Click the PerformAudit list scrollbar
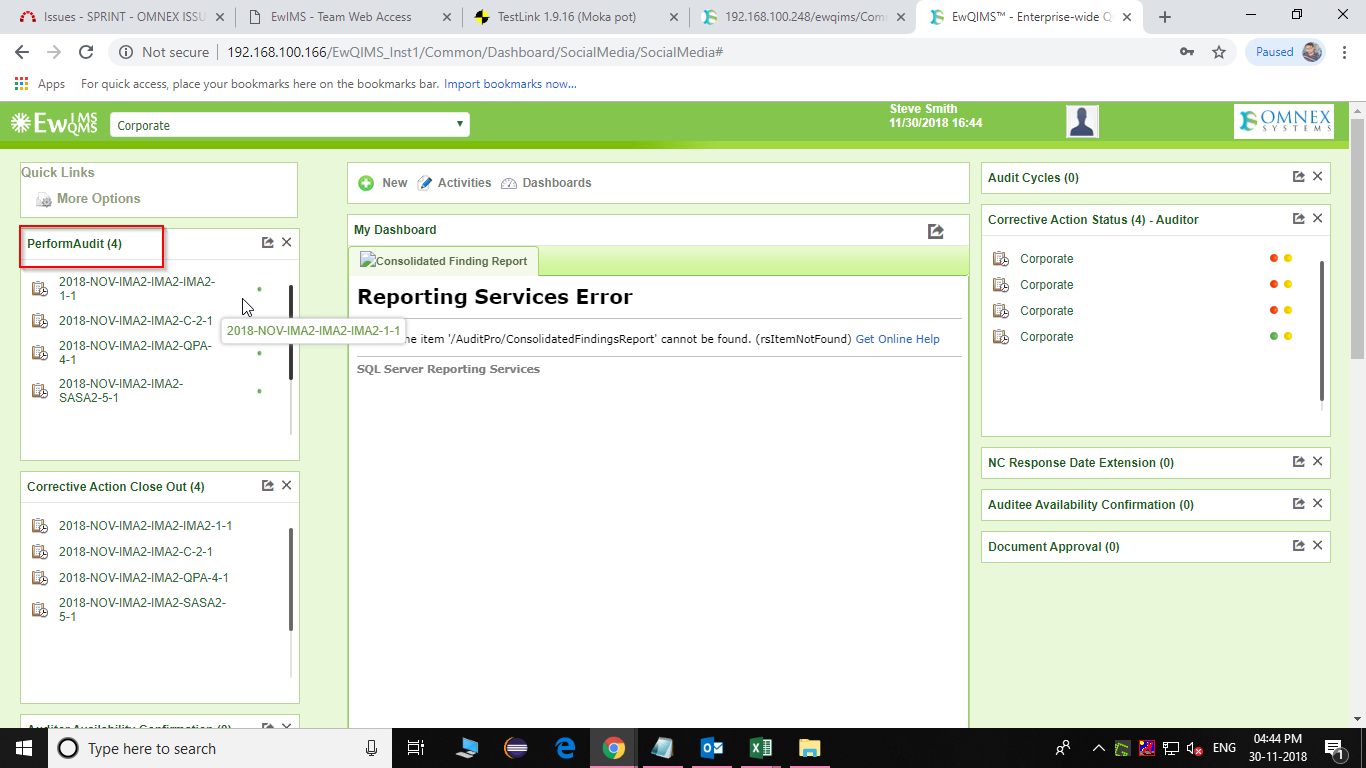 click(x=291, y=332)
